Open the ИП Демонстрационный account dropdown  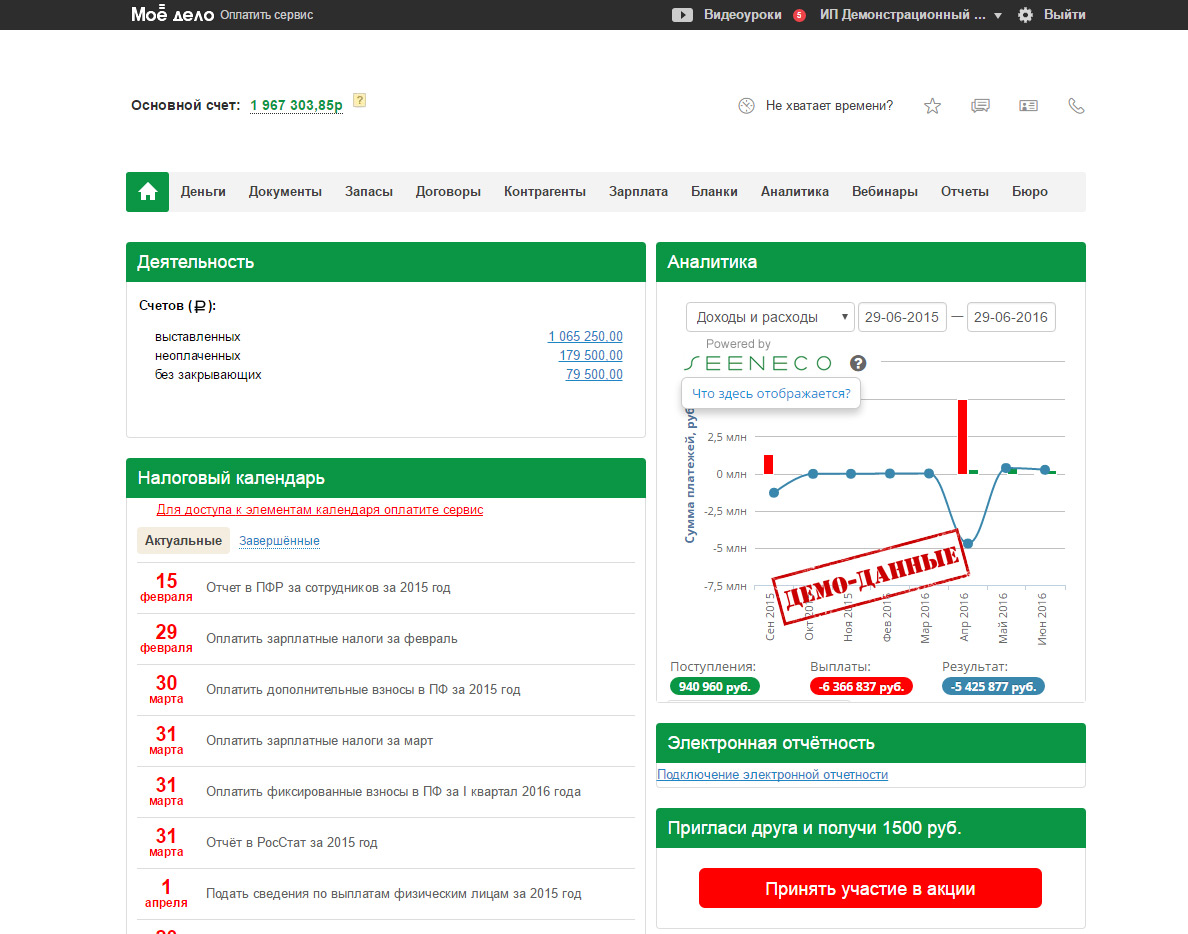910,15
